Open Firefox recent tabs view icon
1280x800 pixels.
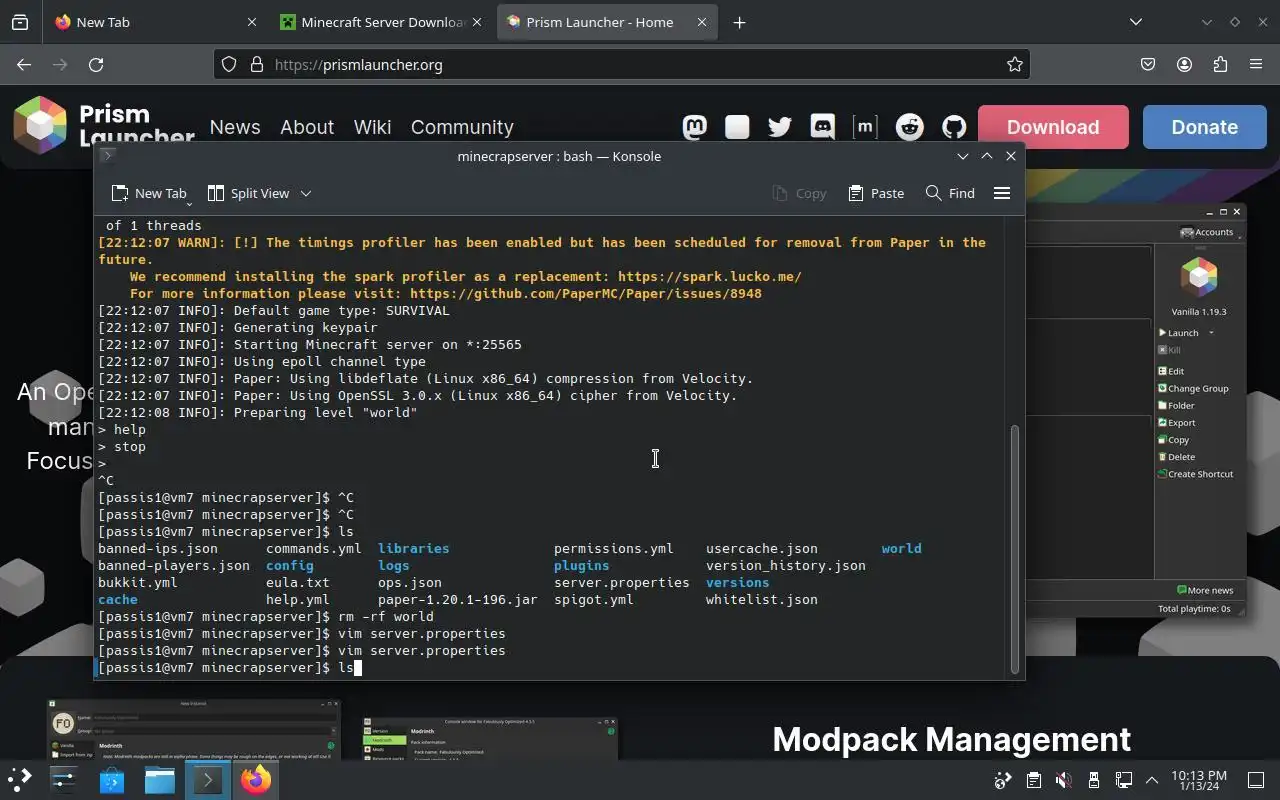pyautogui.click(x=20, y=22)
